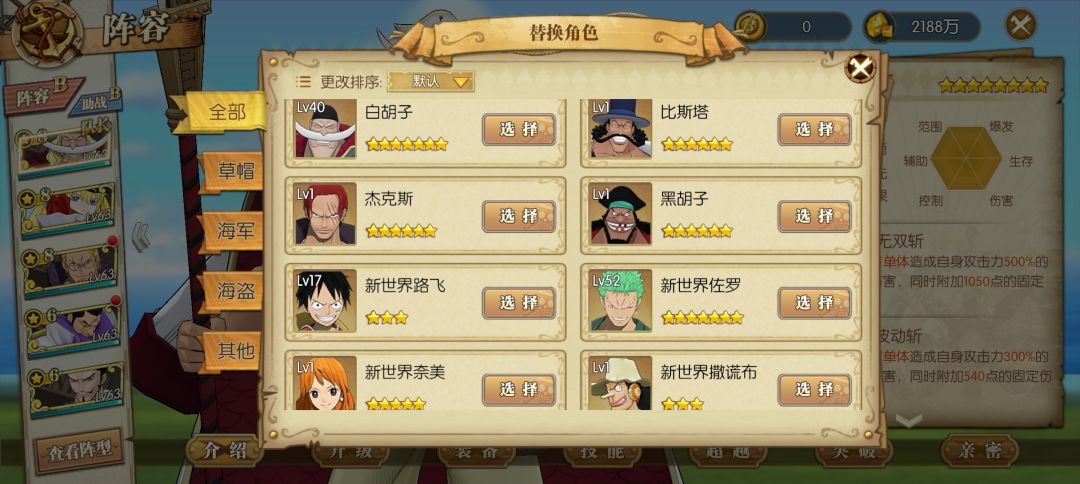Image resolution: width=1080 pixels, height=484 pixels.
Task: Click 新世界路飞 Luffy portrait icon
Action: [x=325, y=301]
